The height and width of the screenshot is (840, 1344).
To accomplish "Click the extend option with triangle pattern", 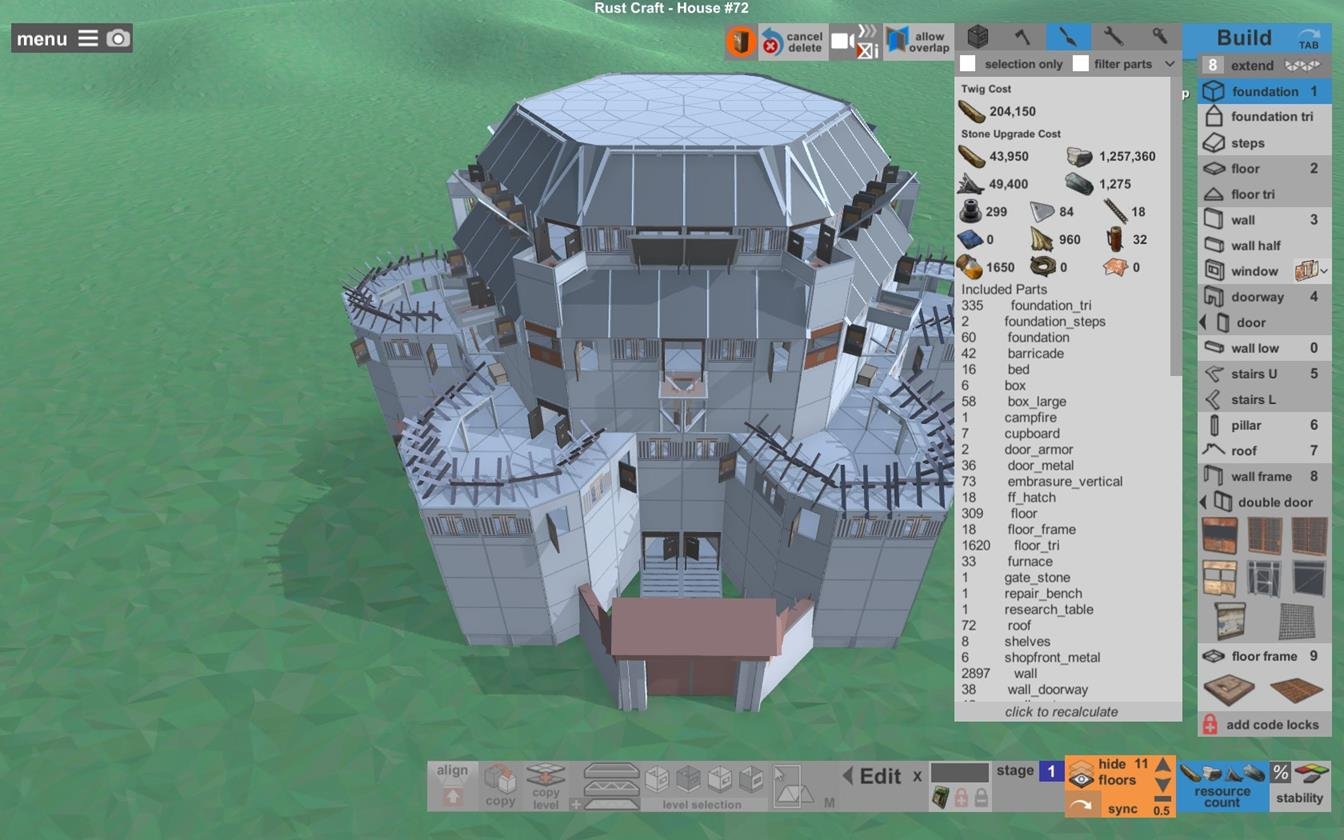I will coord(1265,65).
